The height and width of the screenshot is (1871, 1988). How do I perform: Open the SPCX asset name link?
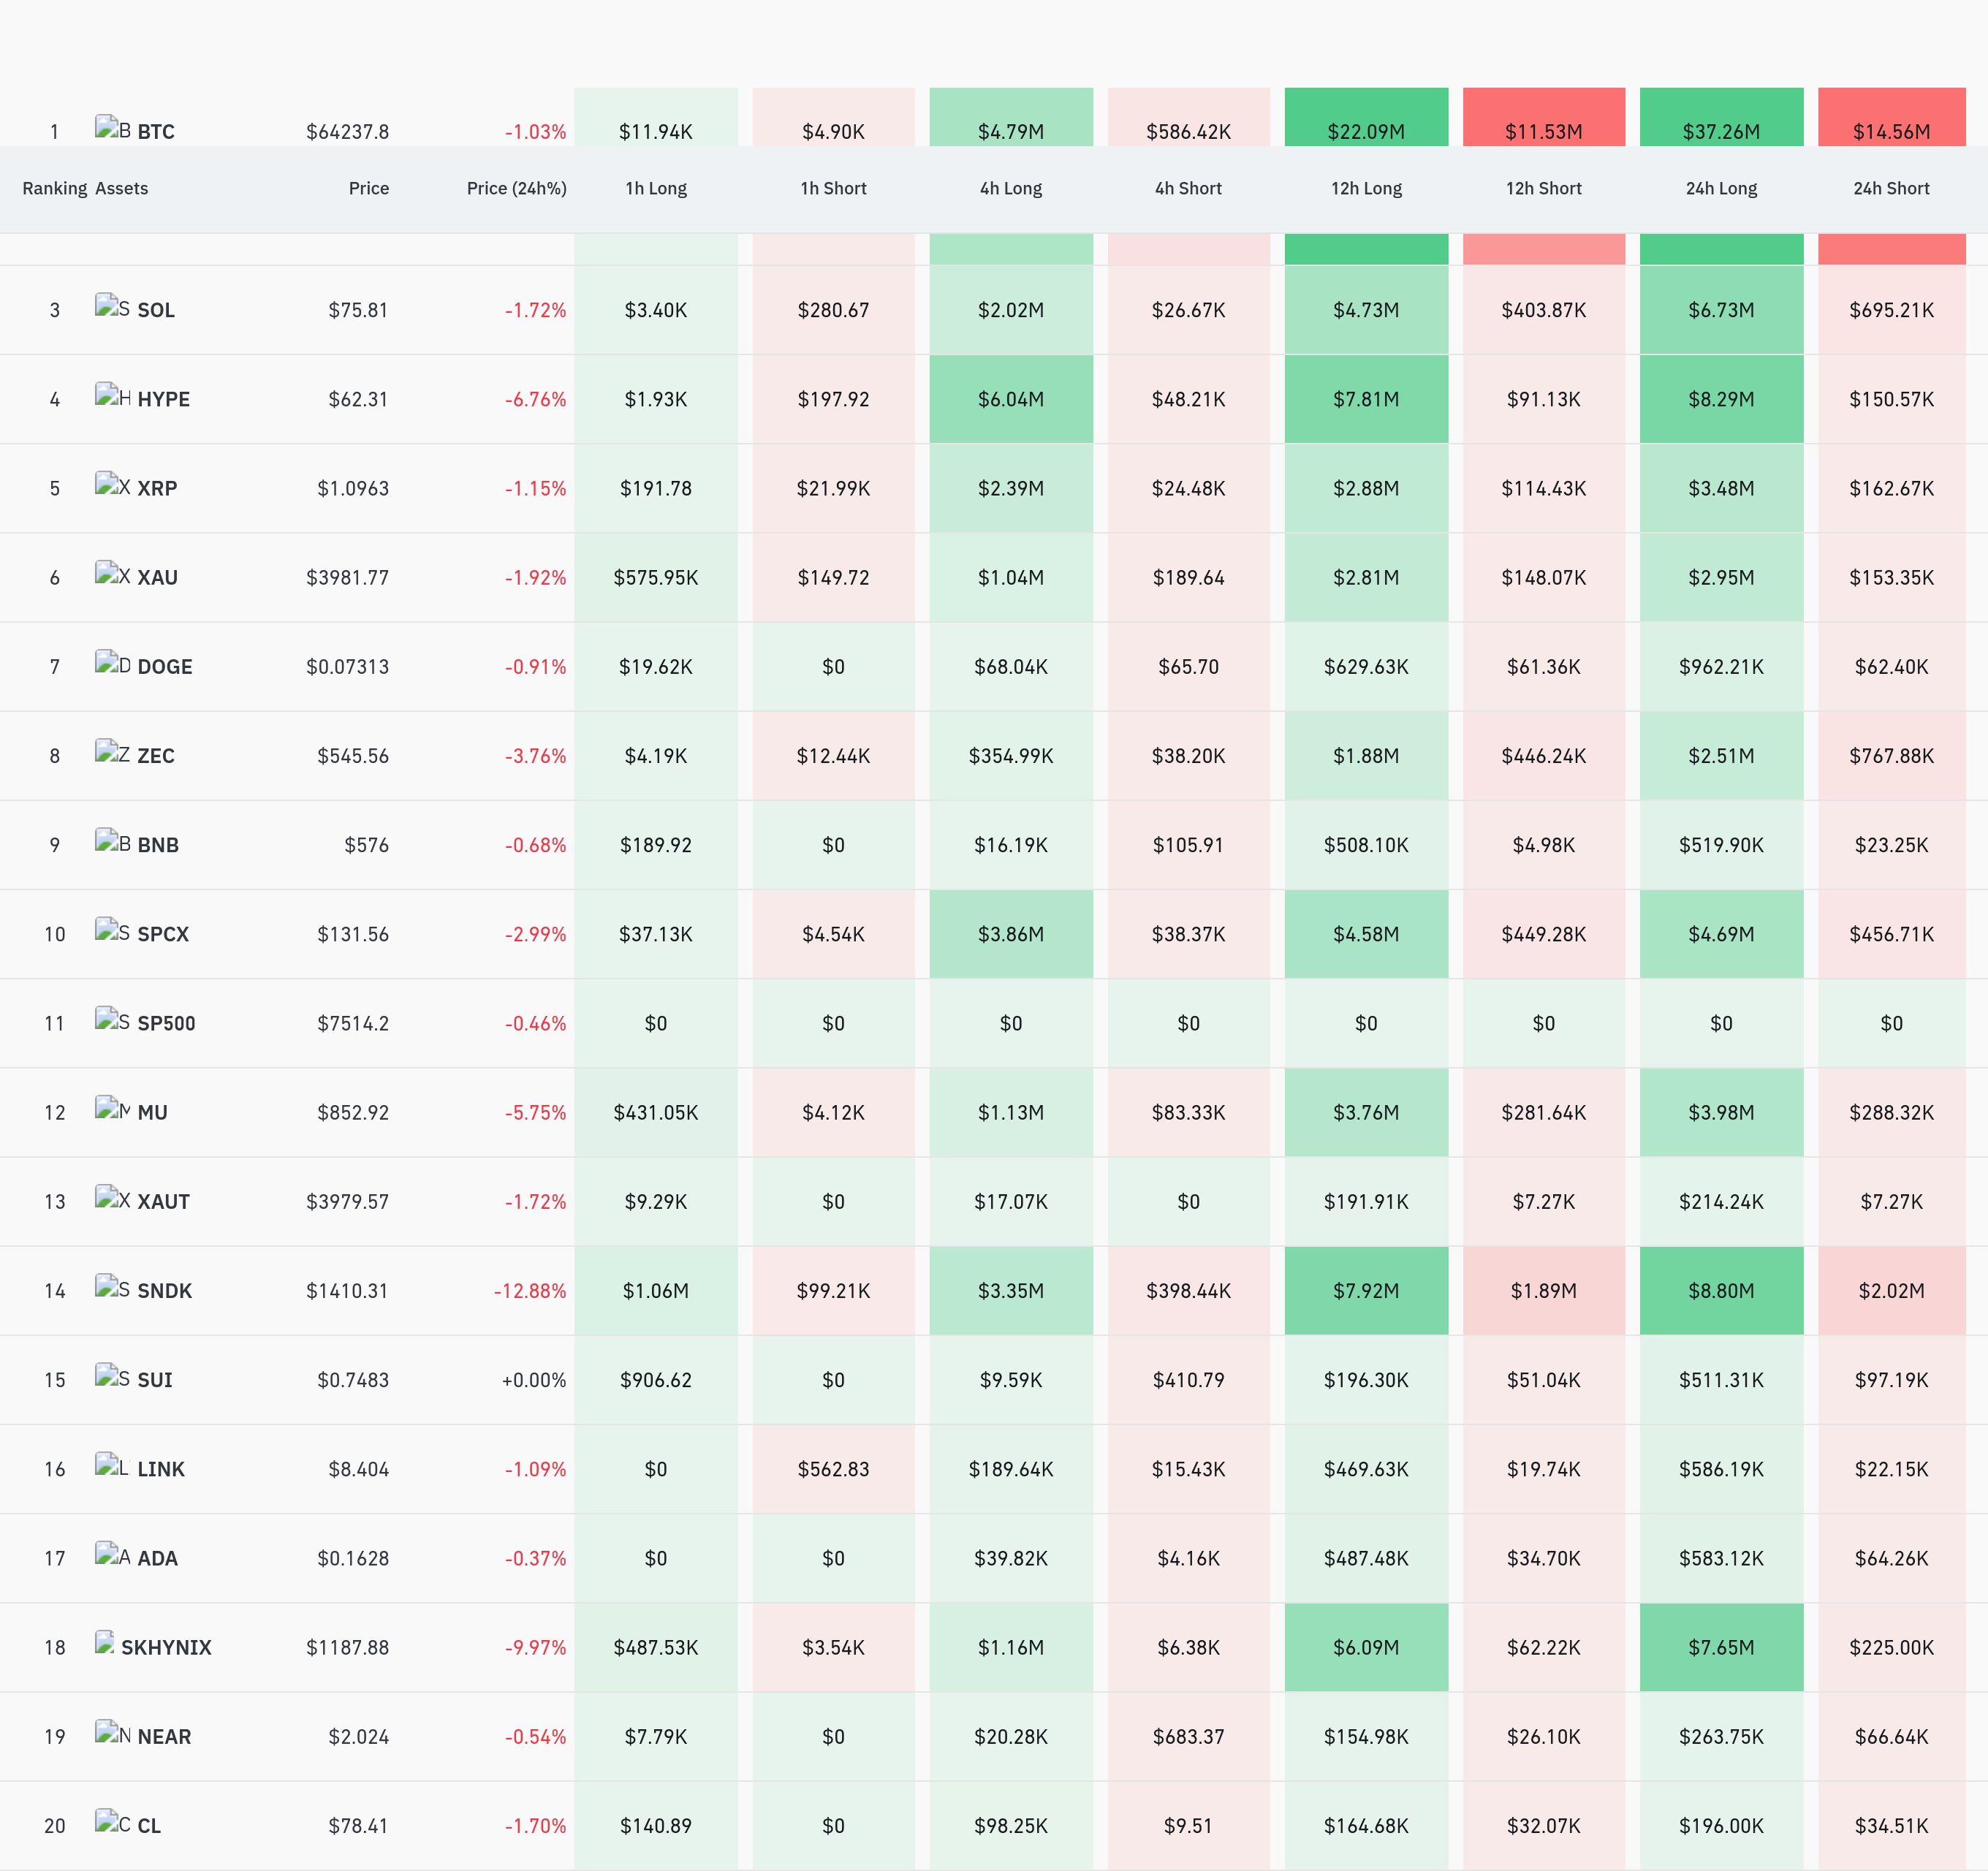[163, 934]
